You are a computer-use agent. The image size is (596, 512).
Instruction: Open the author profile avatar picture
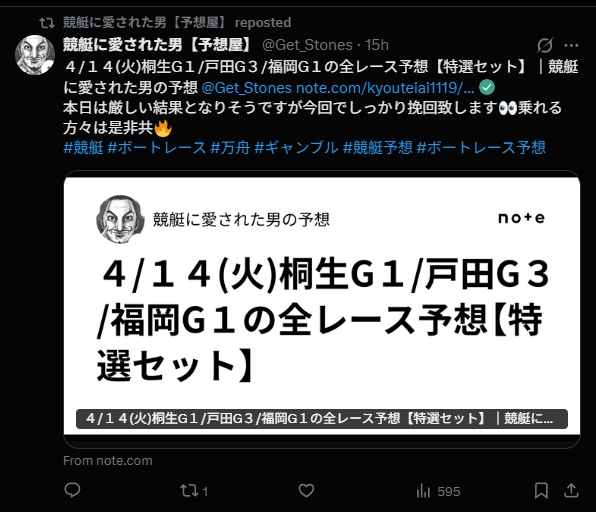tap(35, 55)
